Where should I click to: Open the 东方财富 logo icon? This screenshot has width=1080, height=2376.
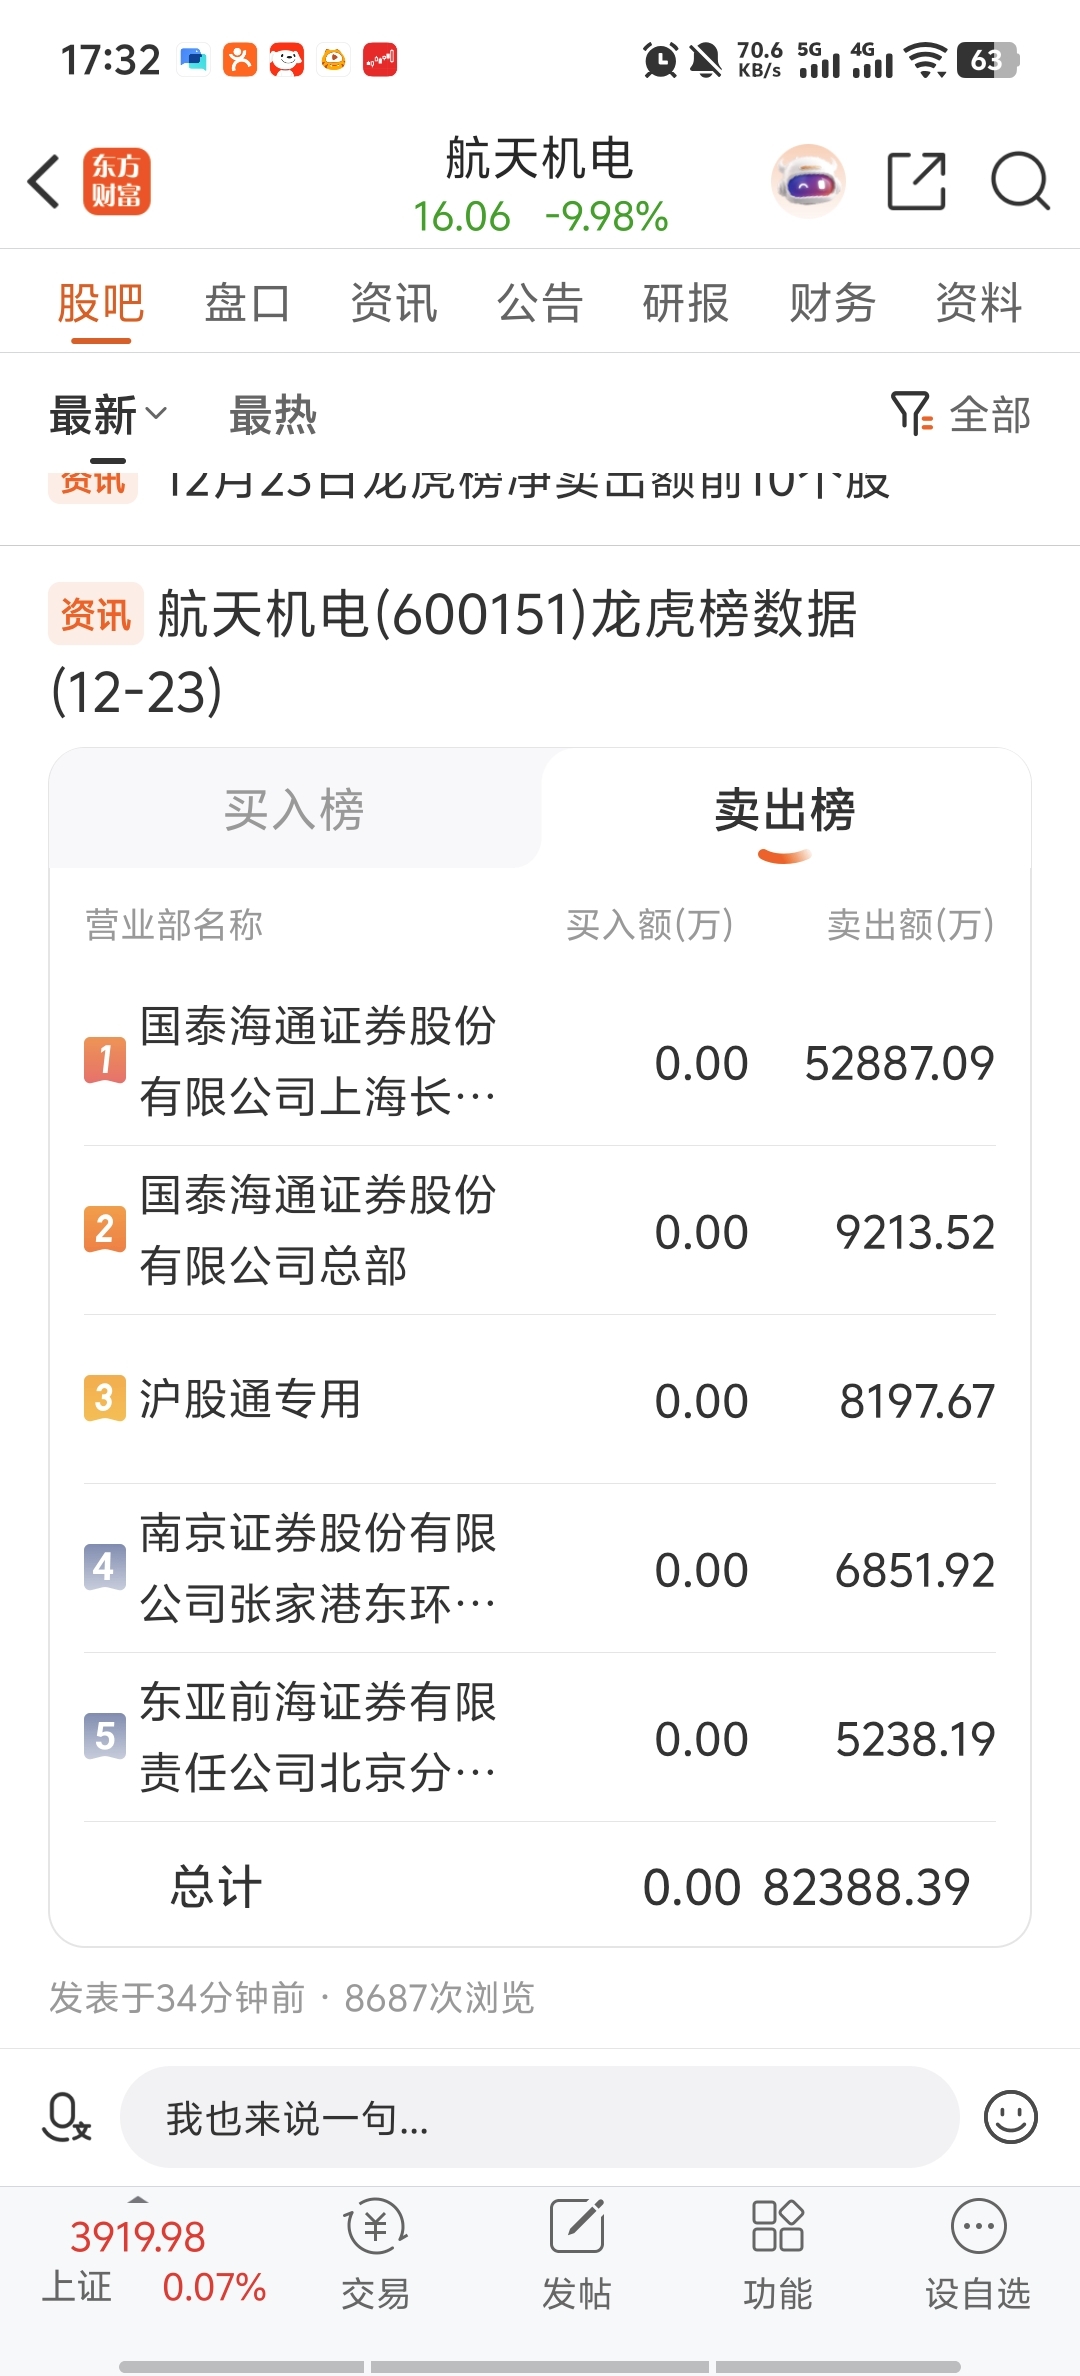(117, 182)
